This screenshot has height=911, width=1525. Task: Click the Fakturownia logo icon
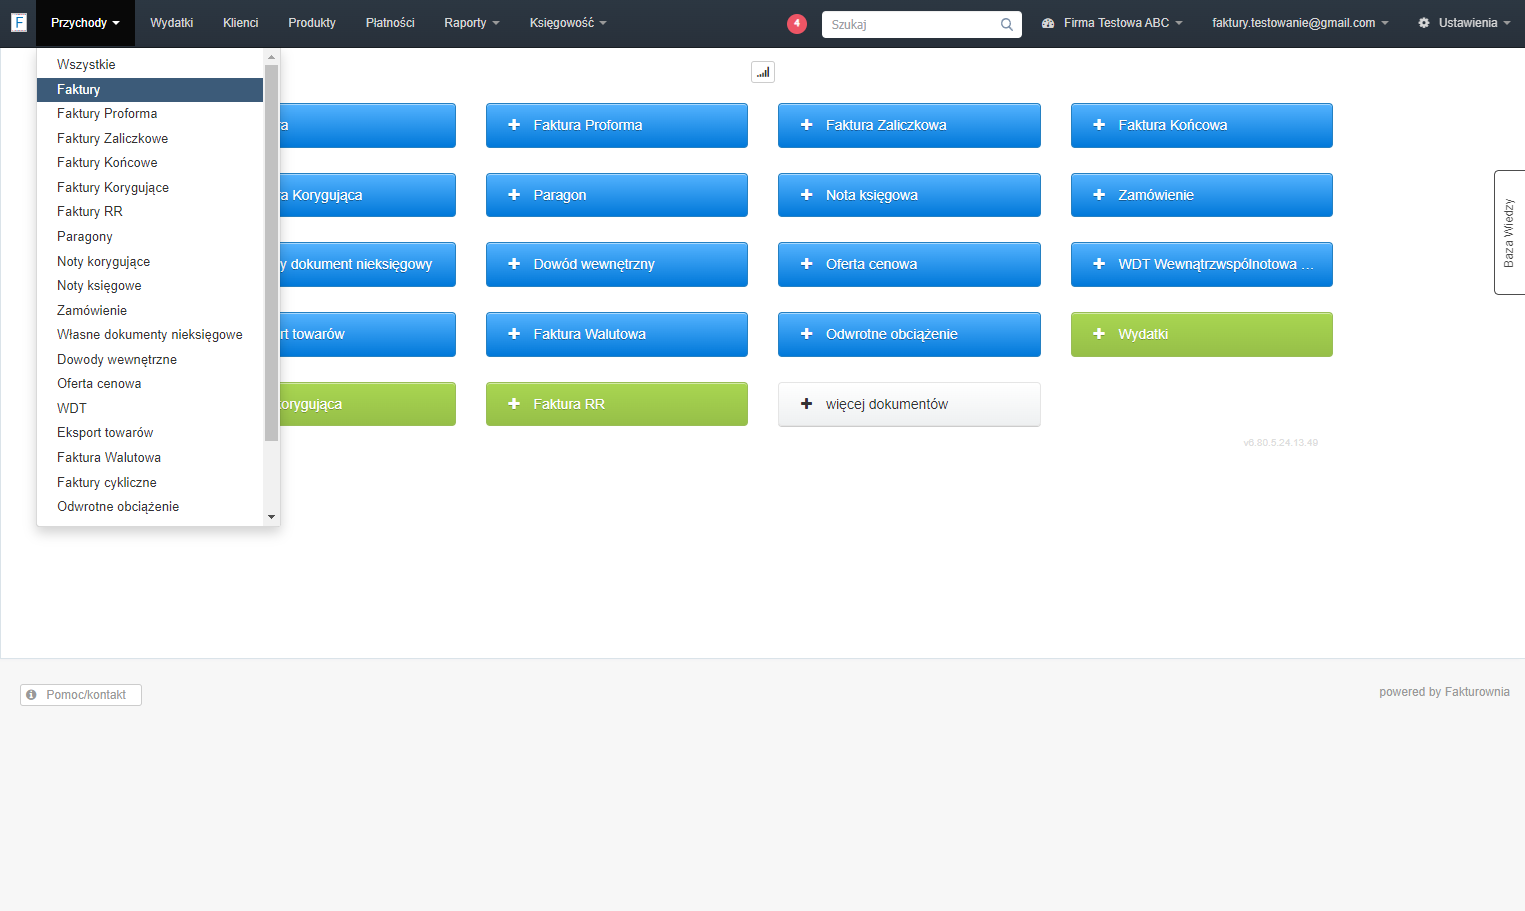[x=18, y=22]
